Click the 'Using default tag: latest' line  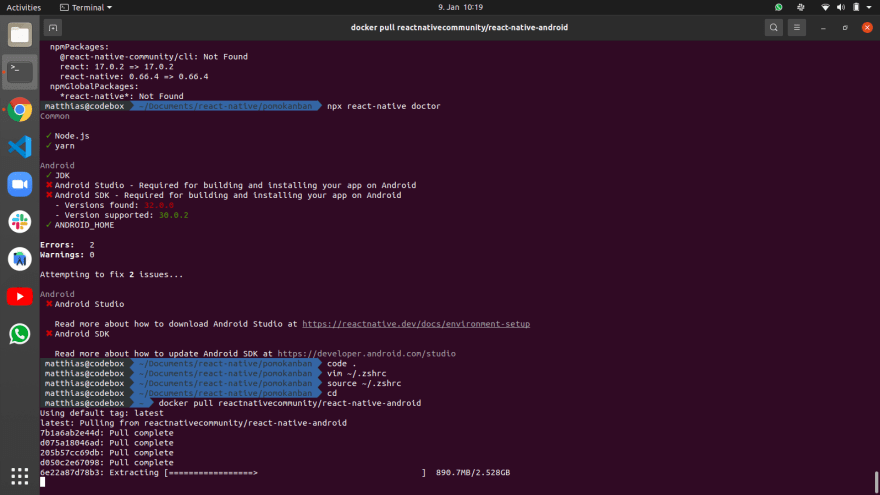[x=102, y=413]
